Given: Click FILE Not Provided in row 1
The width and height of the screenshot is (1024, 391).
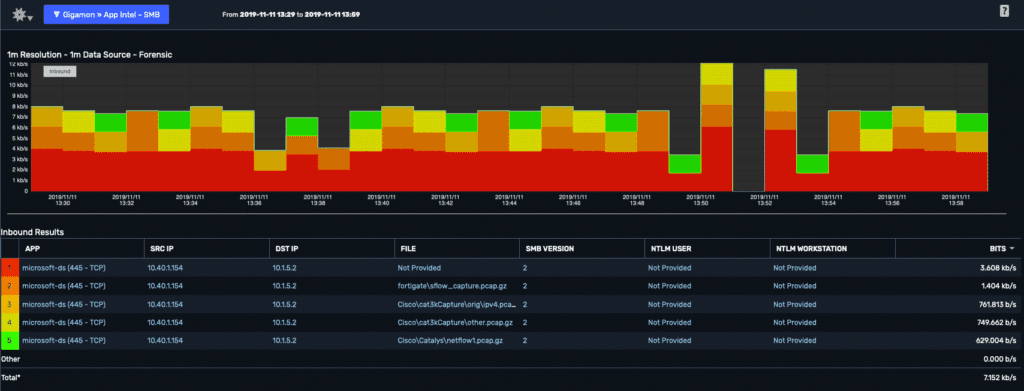Looking at the screenshot, I should pos(419,268).
